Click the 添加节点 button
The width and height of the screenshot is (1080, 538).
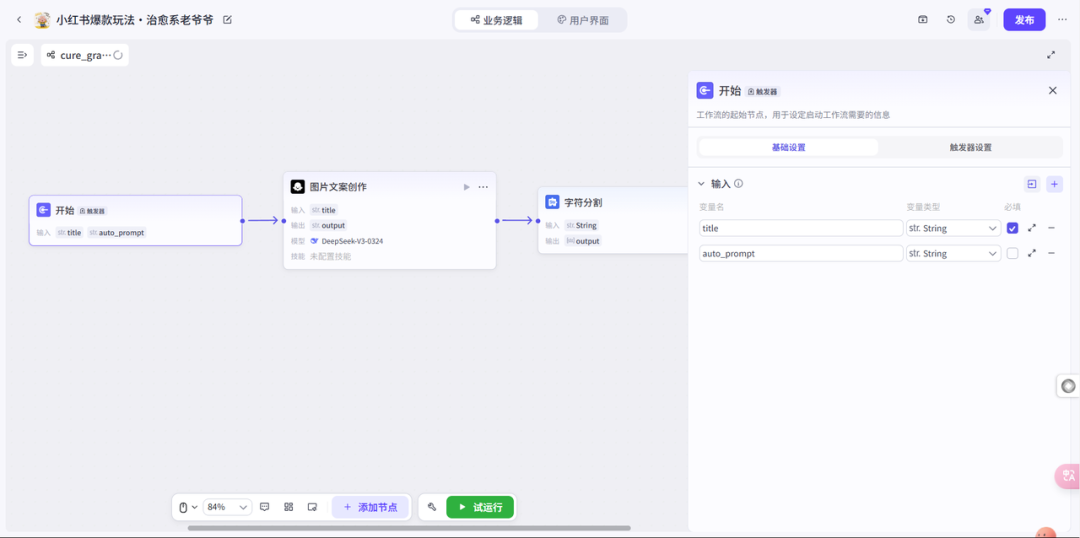(x=370, y=507)
